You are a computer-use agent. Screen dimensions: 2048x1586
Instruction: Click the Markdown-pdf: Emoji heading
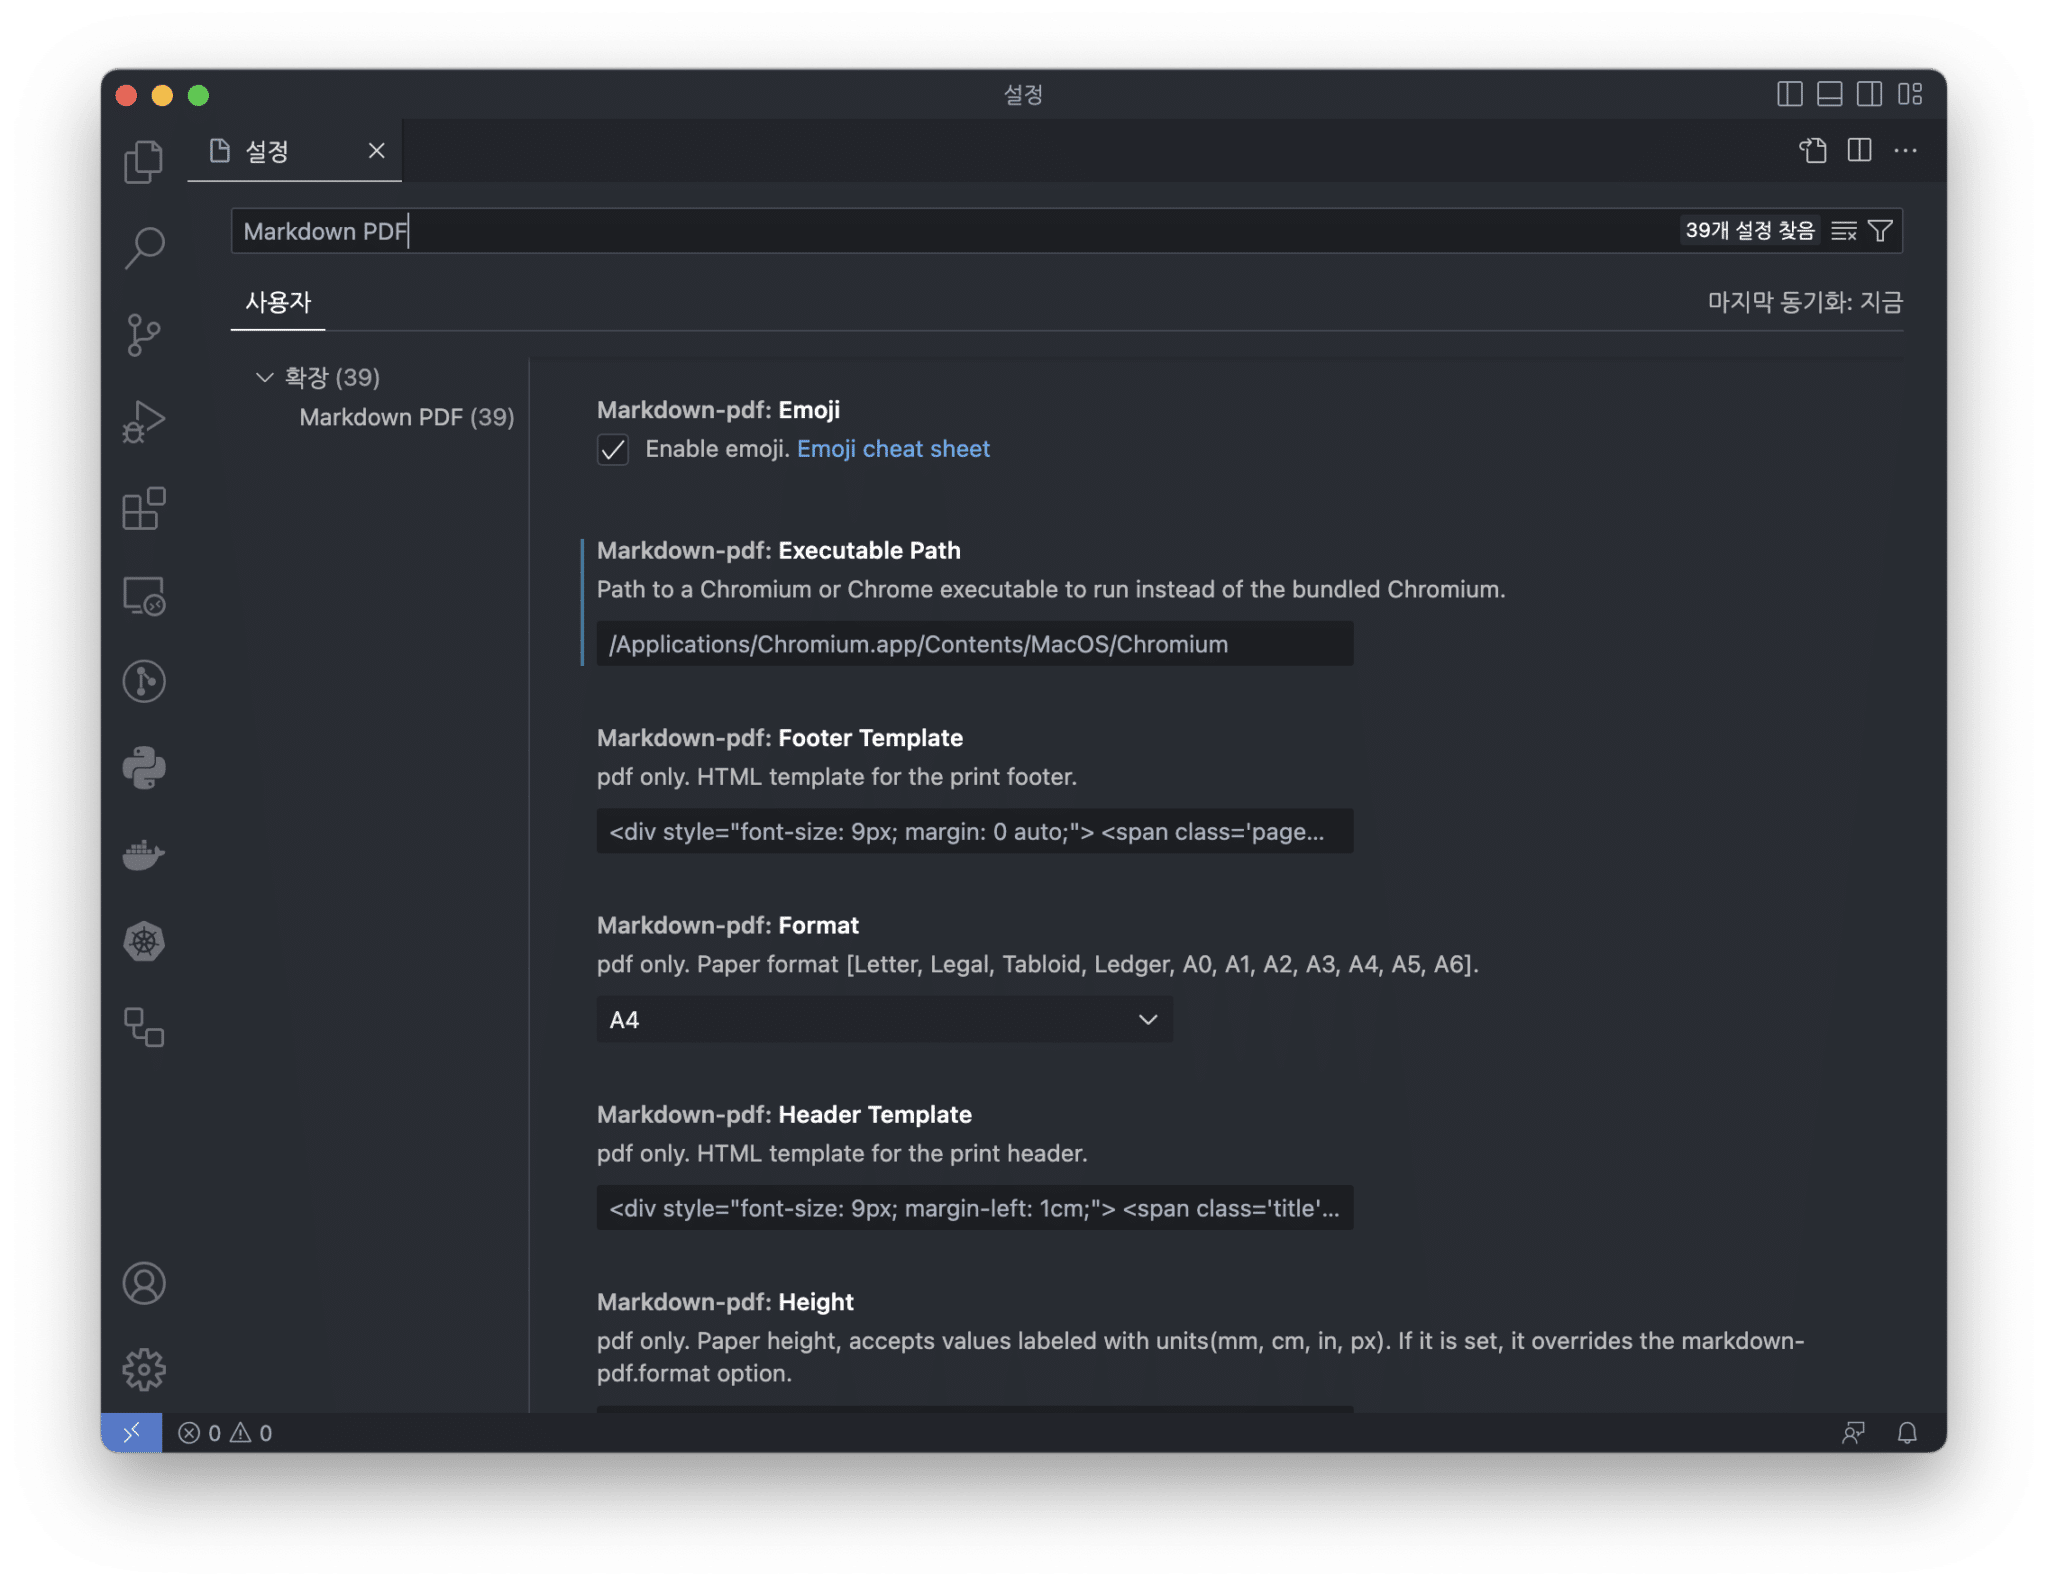tap(718, 410)
